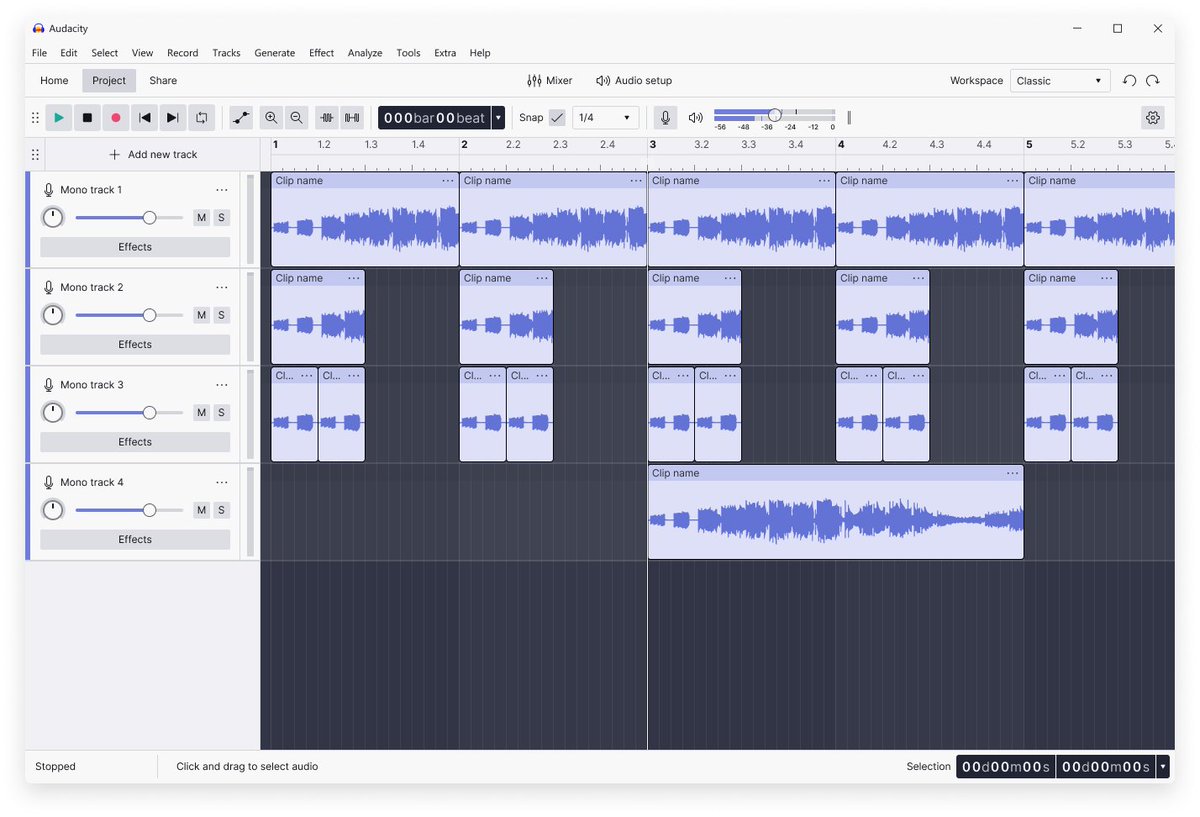Switch to the Share tab
The width and height of the screenshot is (1200, 817).
163,81
